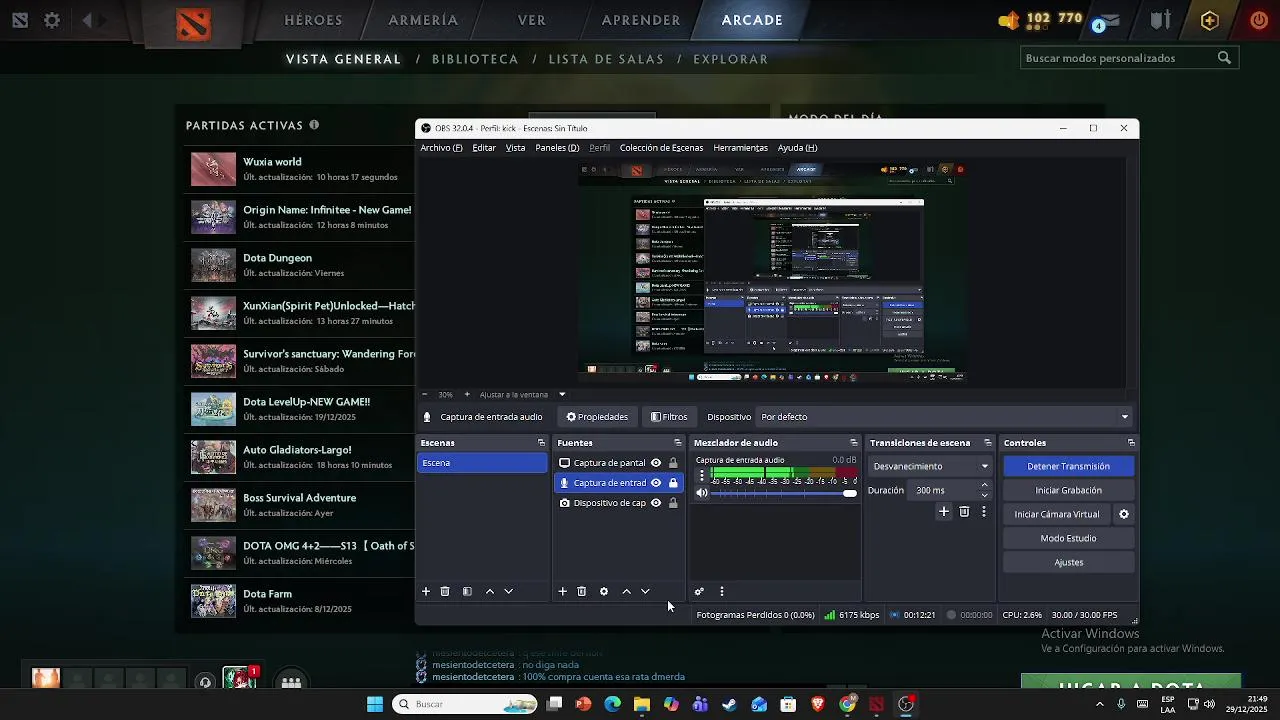Undock Escenas panel with its header icon
The height and width of the screenshot is (720, 1280).
(541, 443)
